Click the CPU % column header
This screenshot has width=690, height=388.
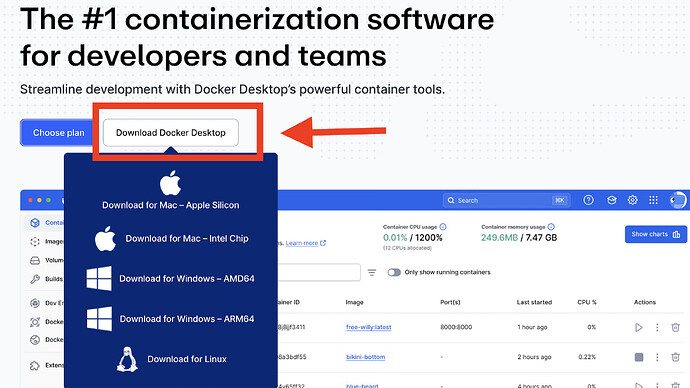point(587,302)
